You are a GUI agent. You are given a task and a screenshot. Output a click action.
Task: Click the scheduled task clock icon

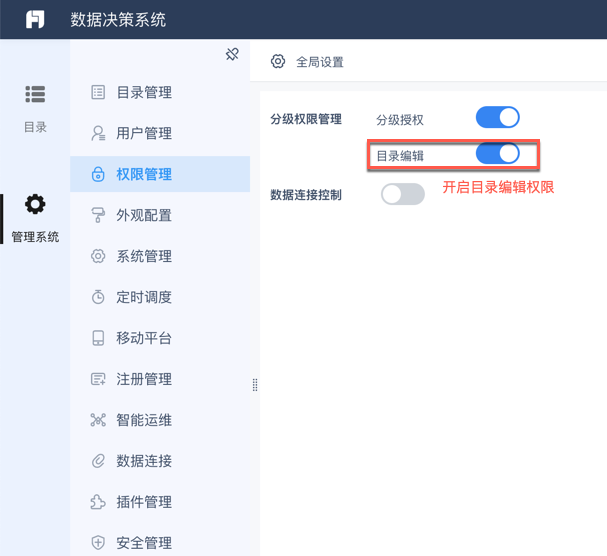coord(98,297)
